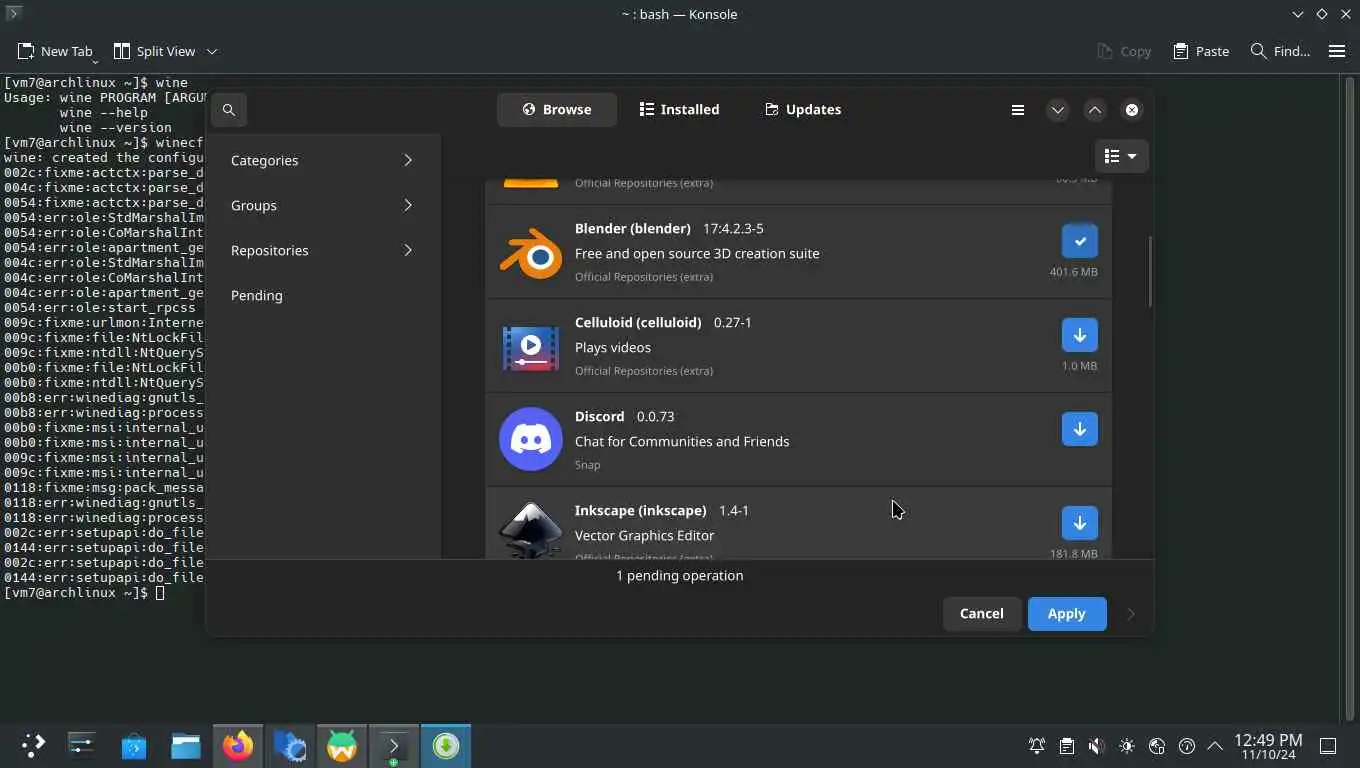Click the Discord app icon
1360x768 pixels.
pyautogui.click(x=530, y=440)
